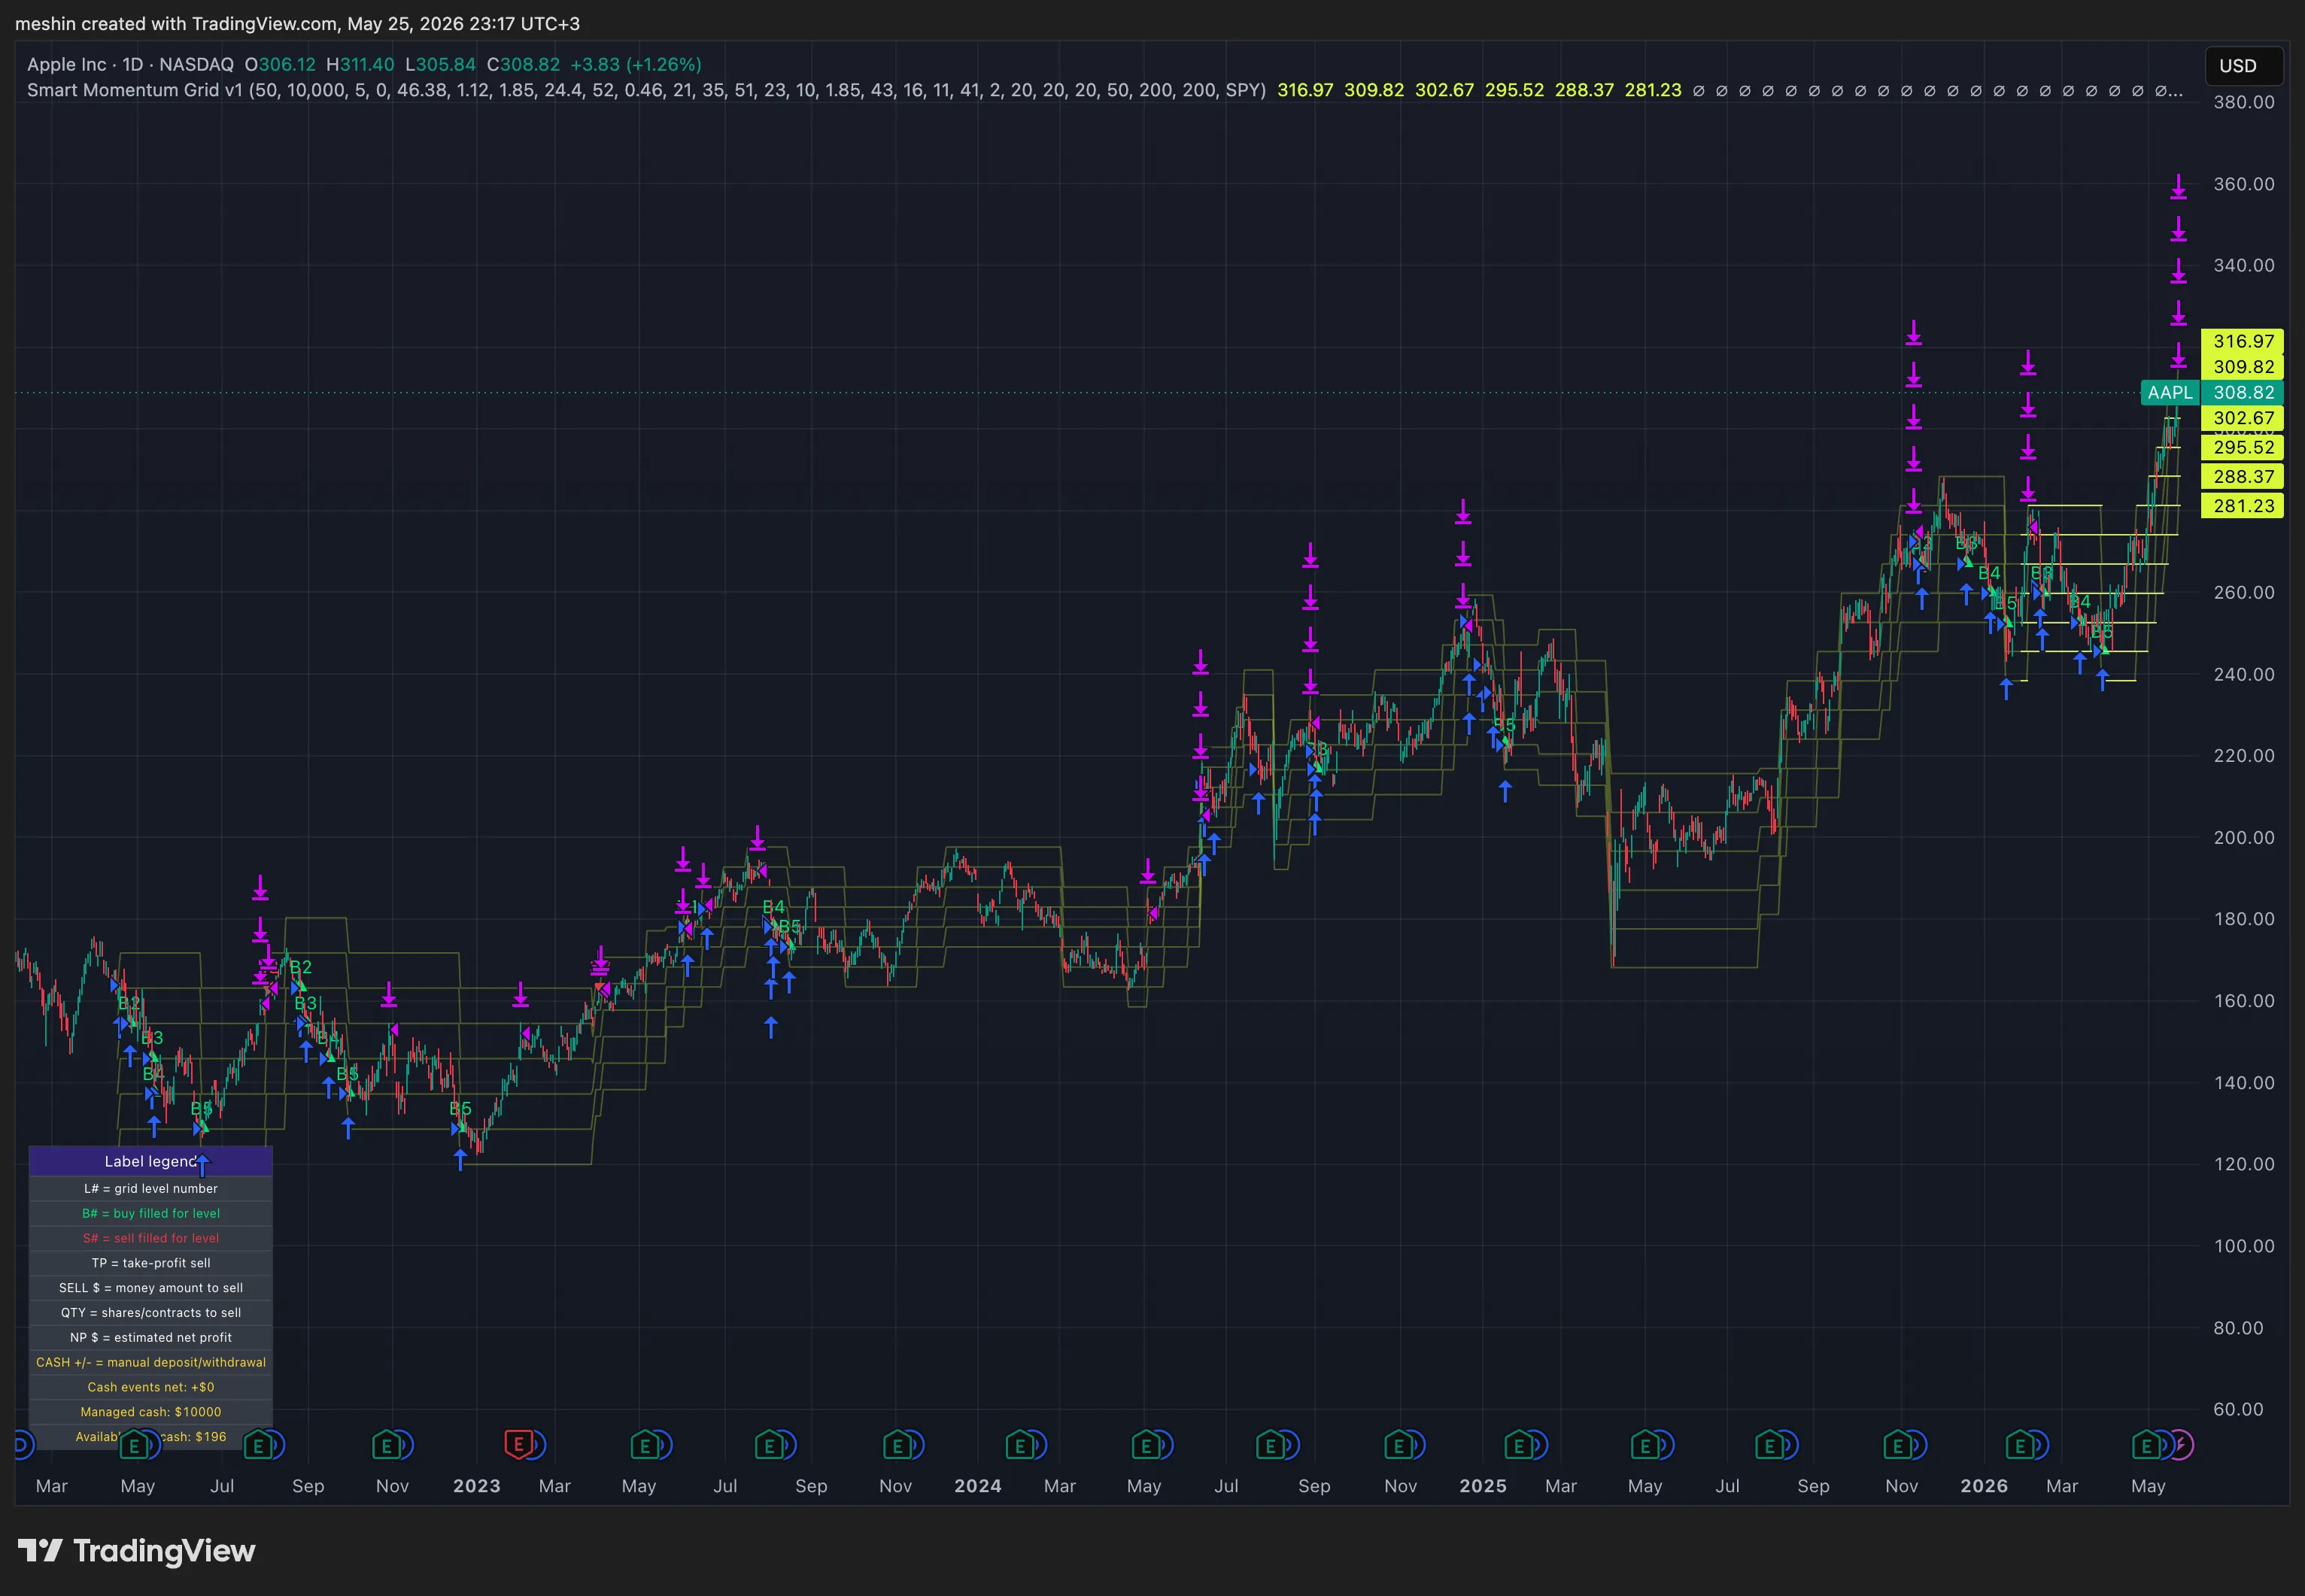Click the 380.00 price axis label

pyautogui.click(x=2243, y=102)
